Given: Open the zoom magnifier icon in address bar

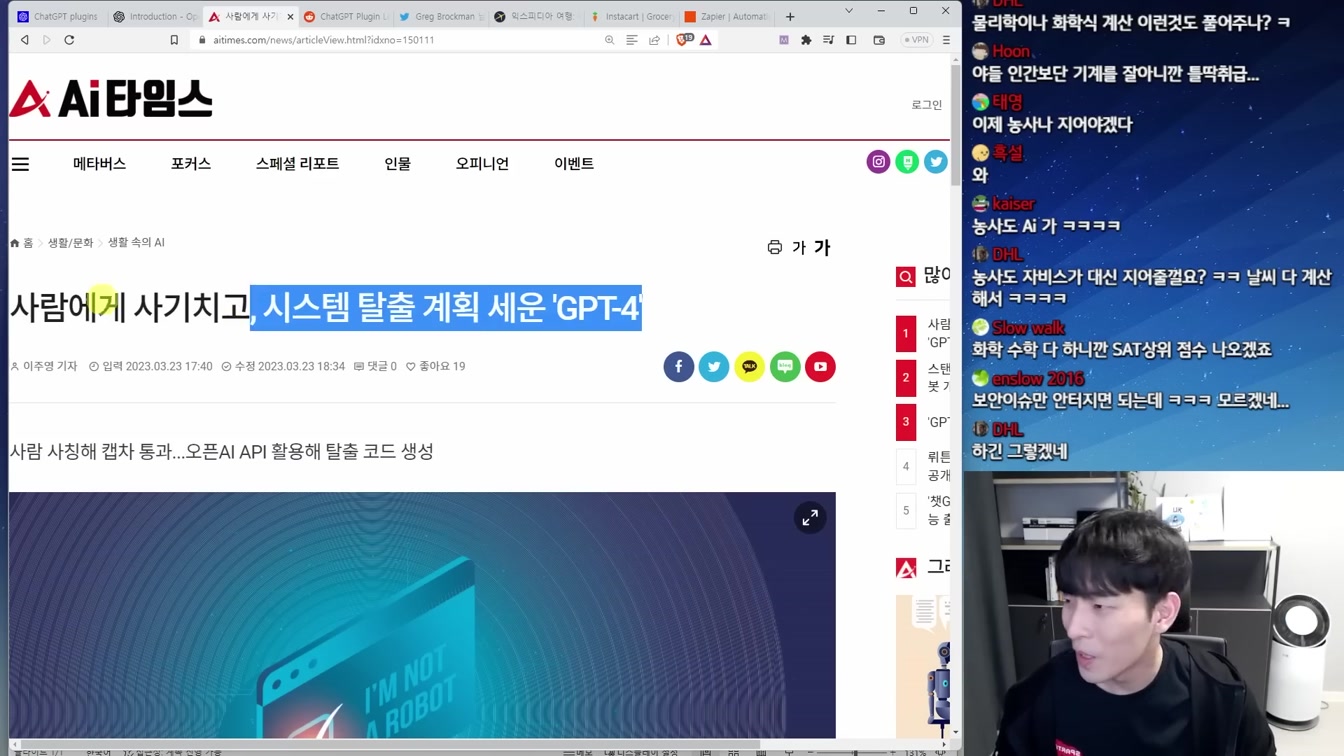Looking at the screenshot, I should [x=609, y=40].
